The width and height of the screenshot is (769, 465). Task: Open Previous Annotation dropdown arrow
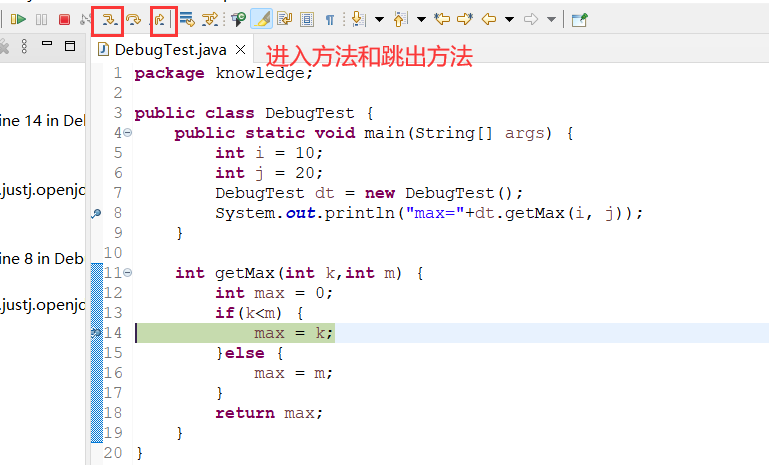click(x=421, y=20)
